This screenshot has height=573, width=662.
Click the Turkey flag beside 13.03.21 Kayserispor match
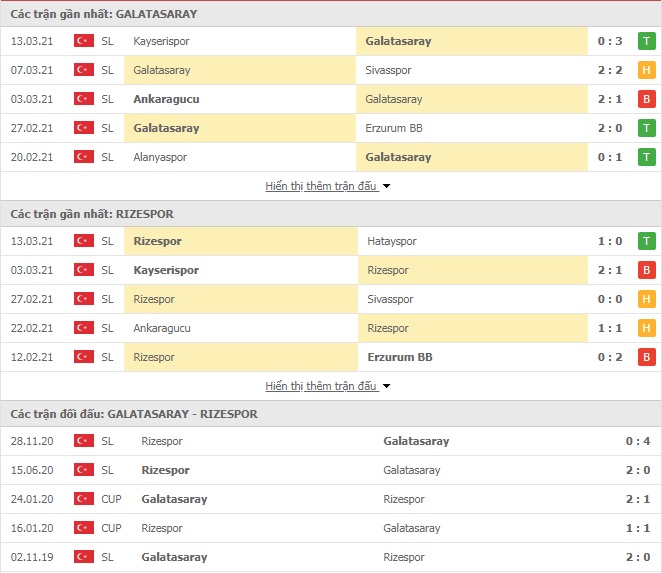84,41
